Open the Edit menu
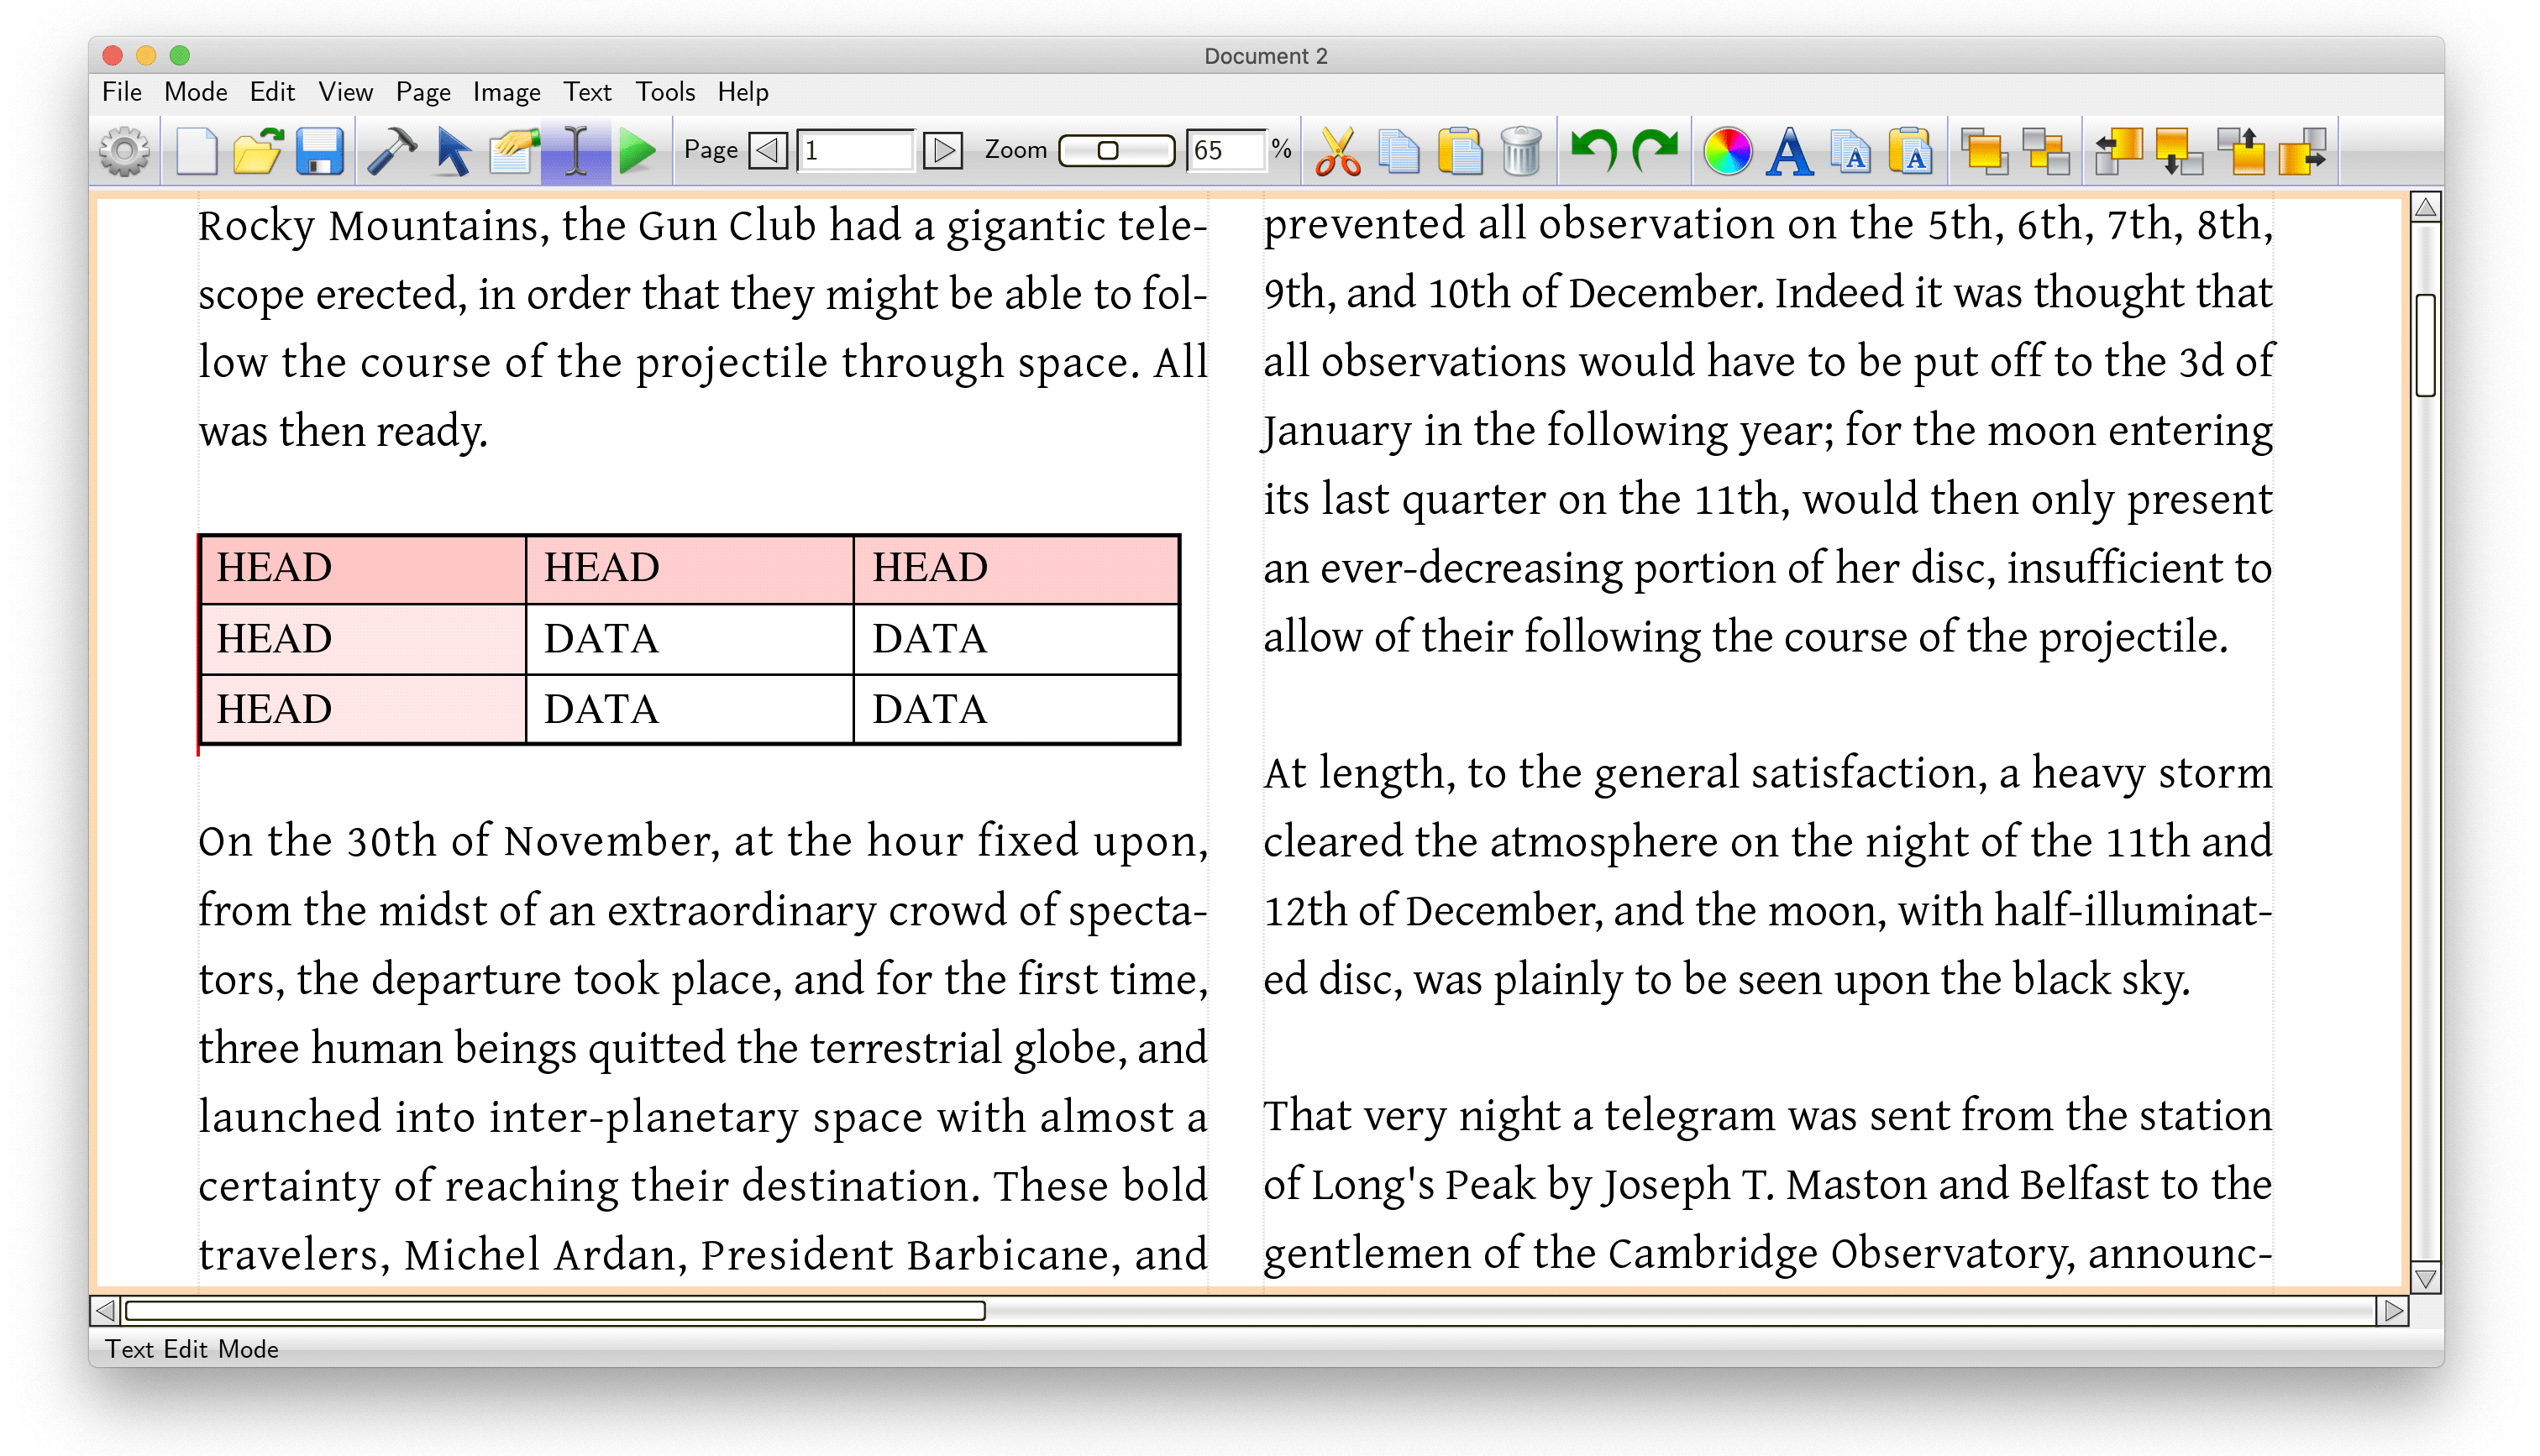The image size is (2540, 1456). [x=272, y=92]
